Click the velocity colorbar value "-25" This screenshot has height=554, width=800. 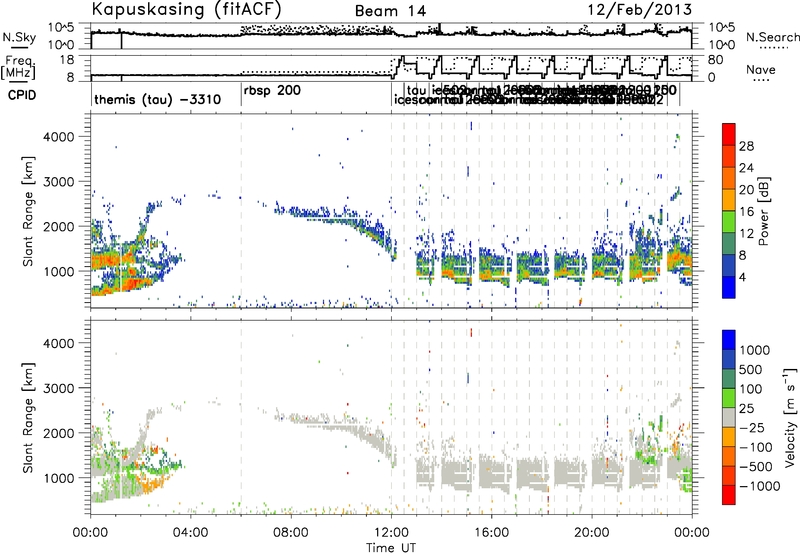(x=751, y=428)
